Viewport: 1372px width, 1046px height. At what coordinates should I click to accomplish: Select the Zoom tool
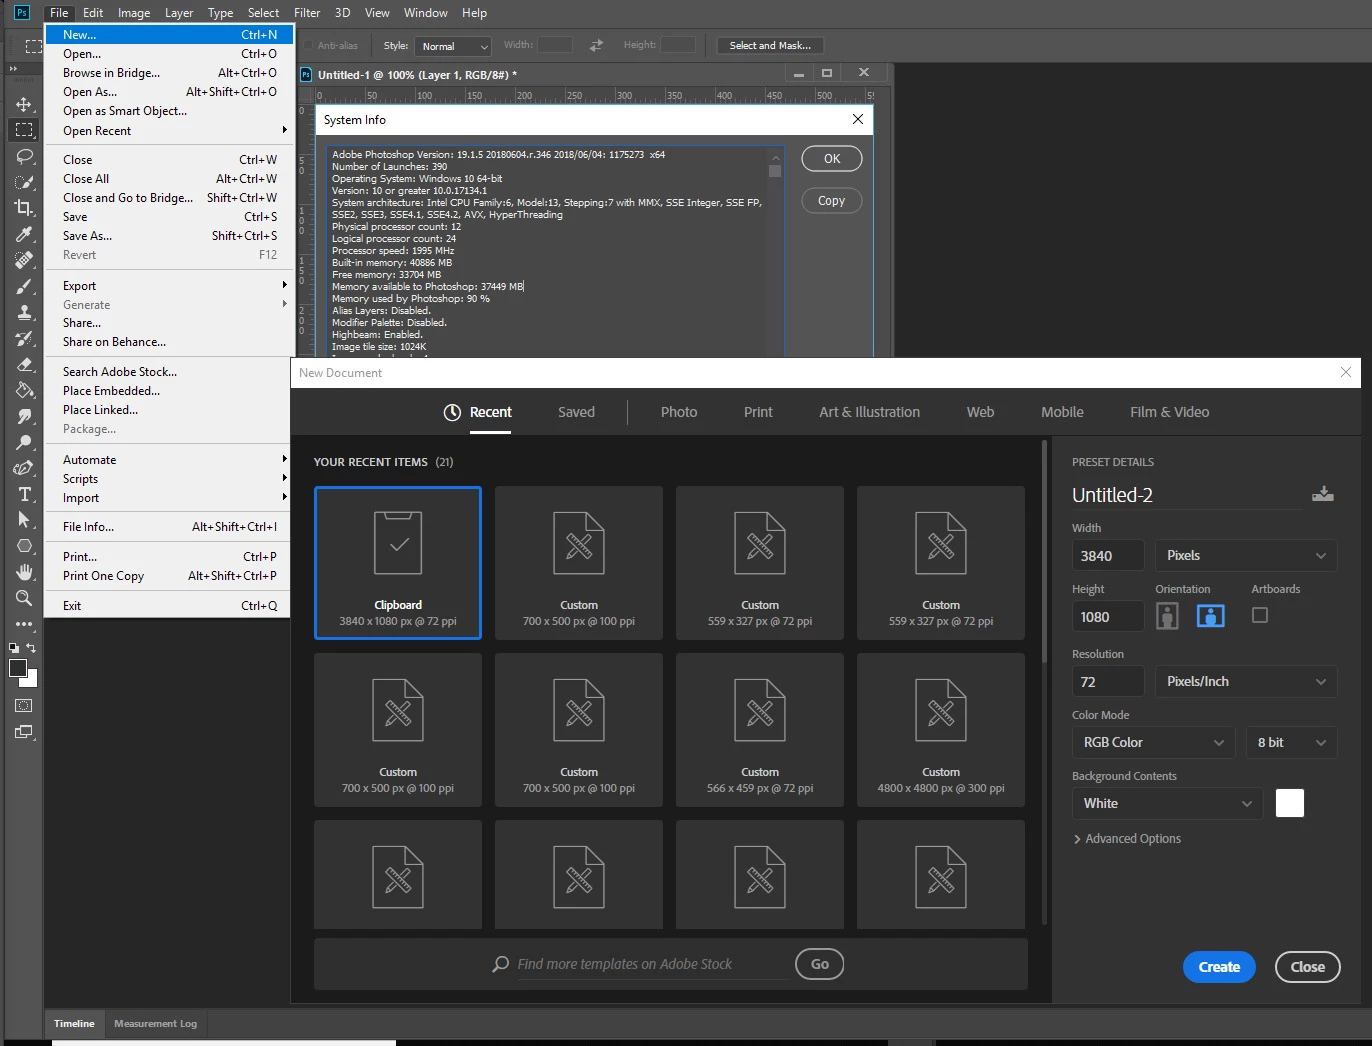point(24,598)
